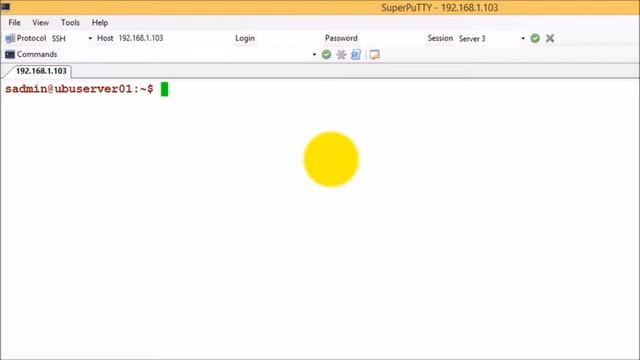Click the yellow note window icon

click(x=374, y=54)
